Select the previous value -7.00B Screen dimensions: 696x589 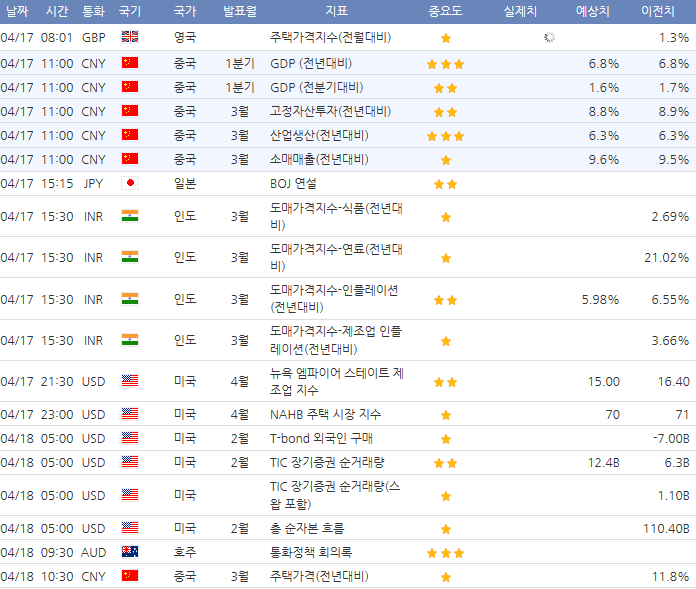pos(671,439)
